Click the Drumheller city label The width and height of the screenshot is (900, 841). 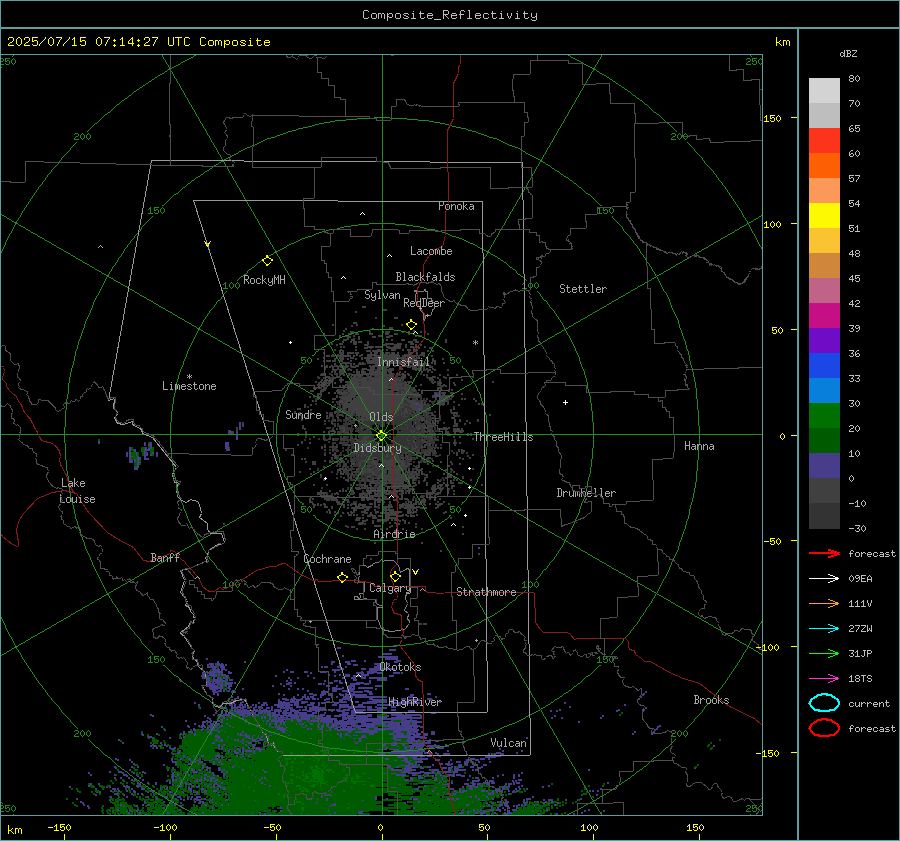[586, 493]
